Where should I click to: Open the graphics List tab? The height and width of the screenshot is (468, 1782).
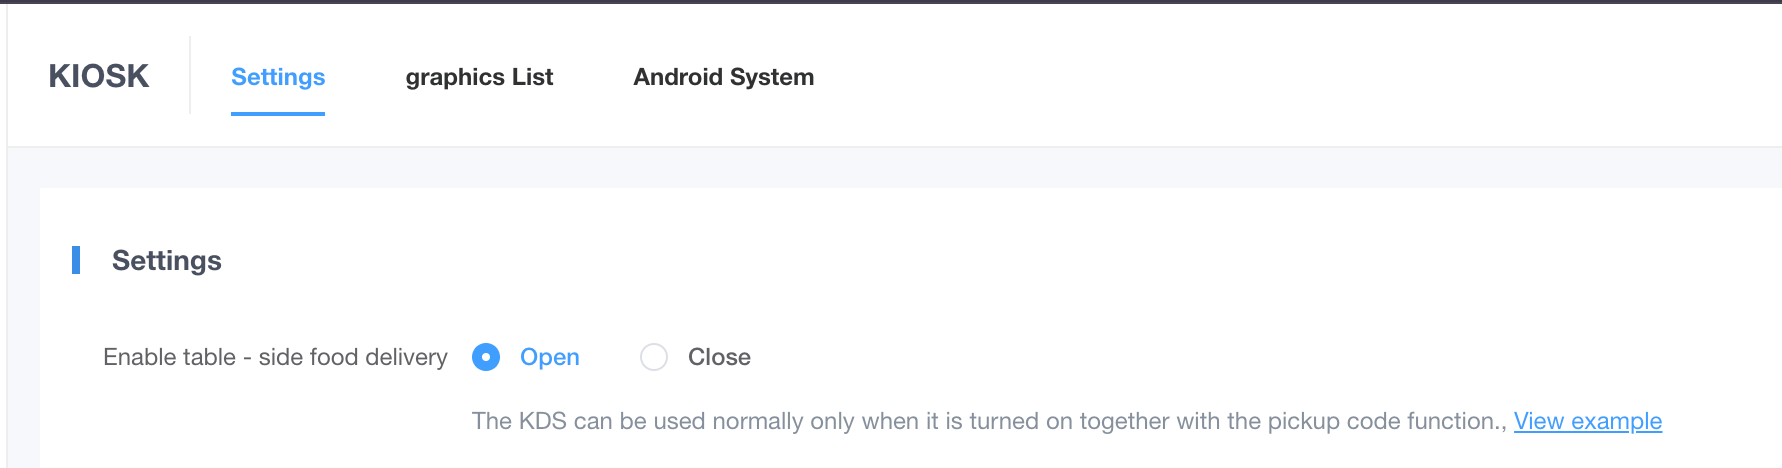[479, 77]
